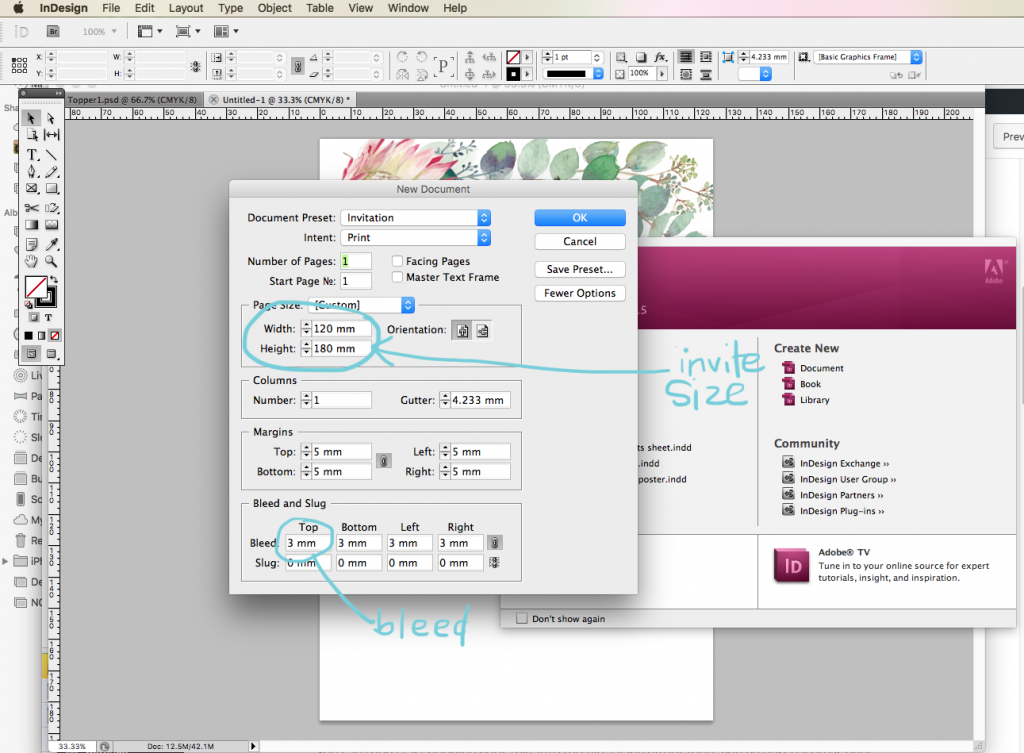Select the Type tool
Screen dimensions: 1024x753
[30, 155]
